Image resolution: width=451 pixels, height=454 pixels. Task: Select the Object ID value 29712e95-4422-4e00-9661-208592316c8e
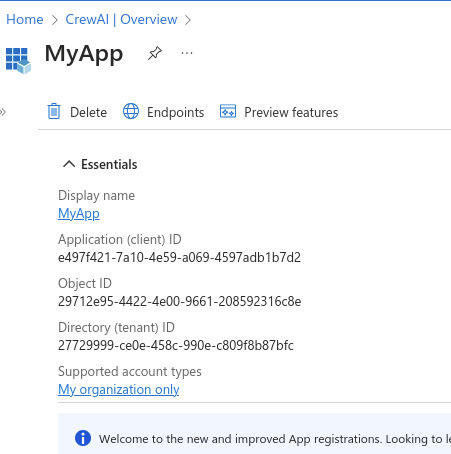click(x=180, y=301)
